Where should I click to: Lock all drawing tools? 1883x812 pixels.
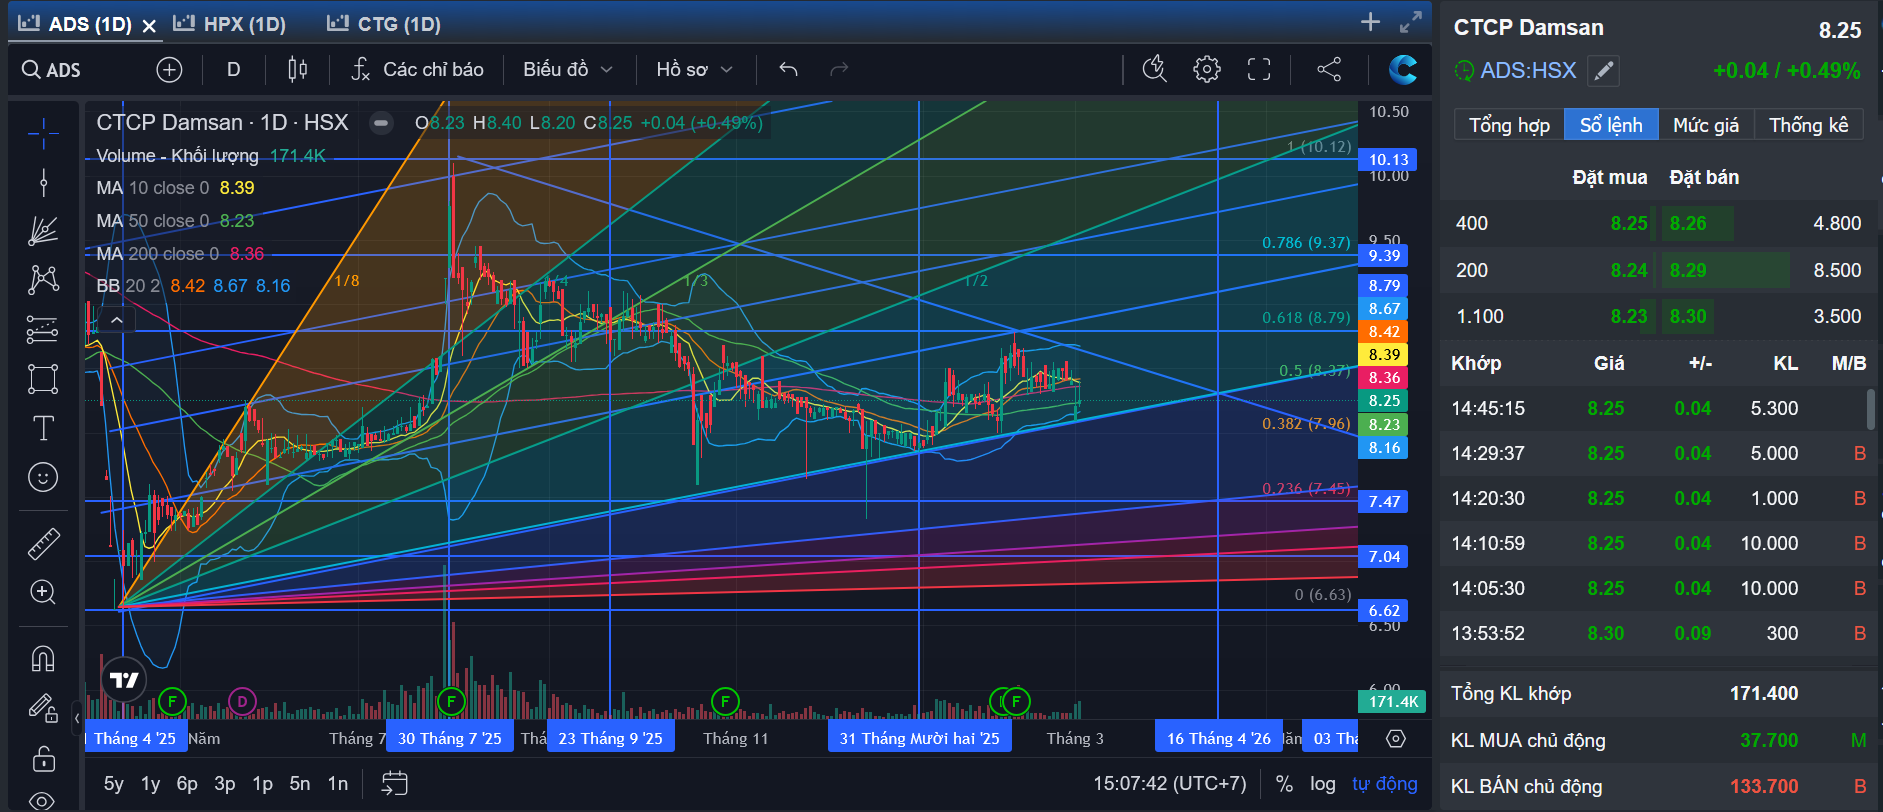(43, 758)
